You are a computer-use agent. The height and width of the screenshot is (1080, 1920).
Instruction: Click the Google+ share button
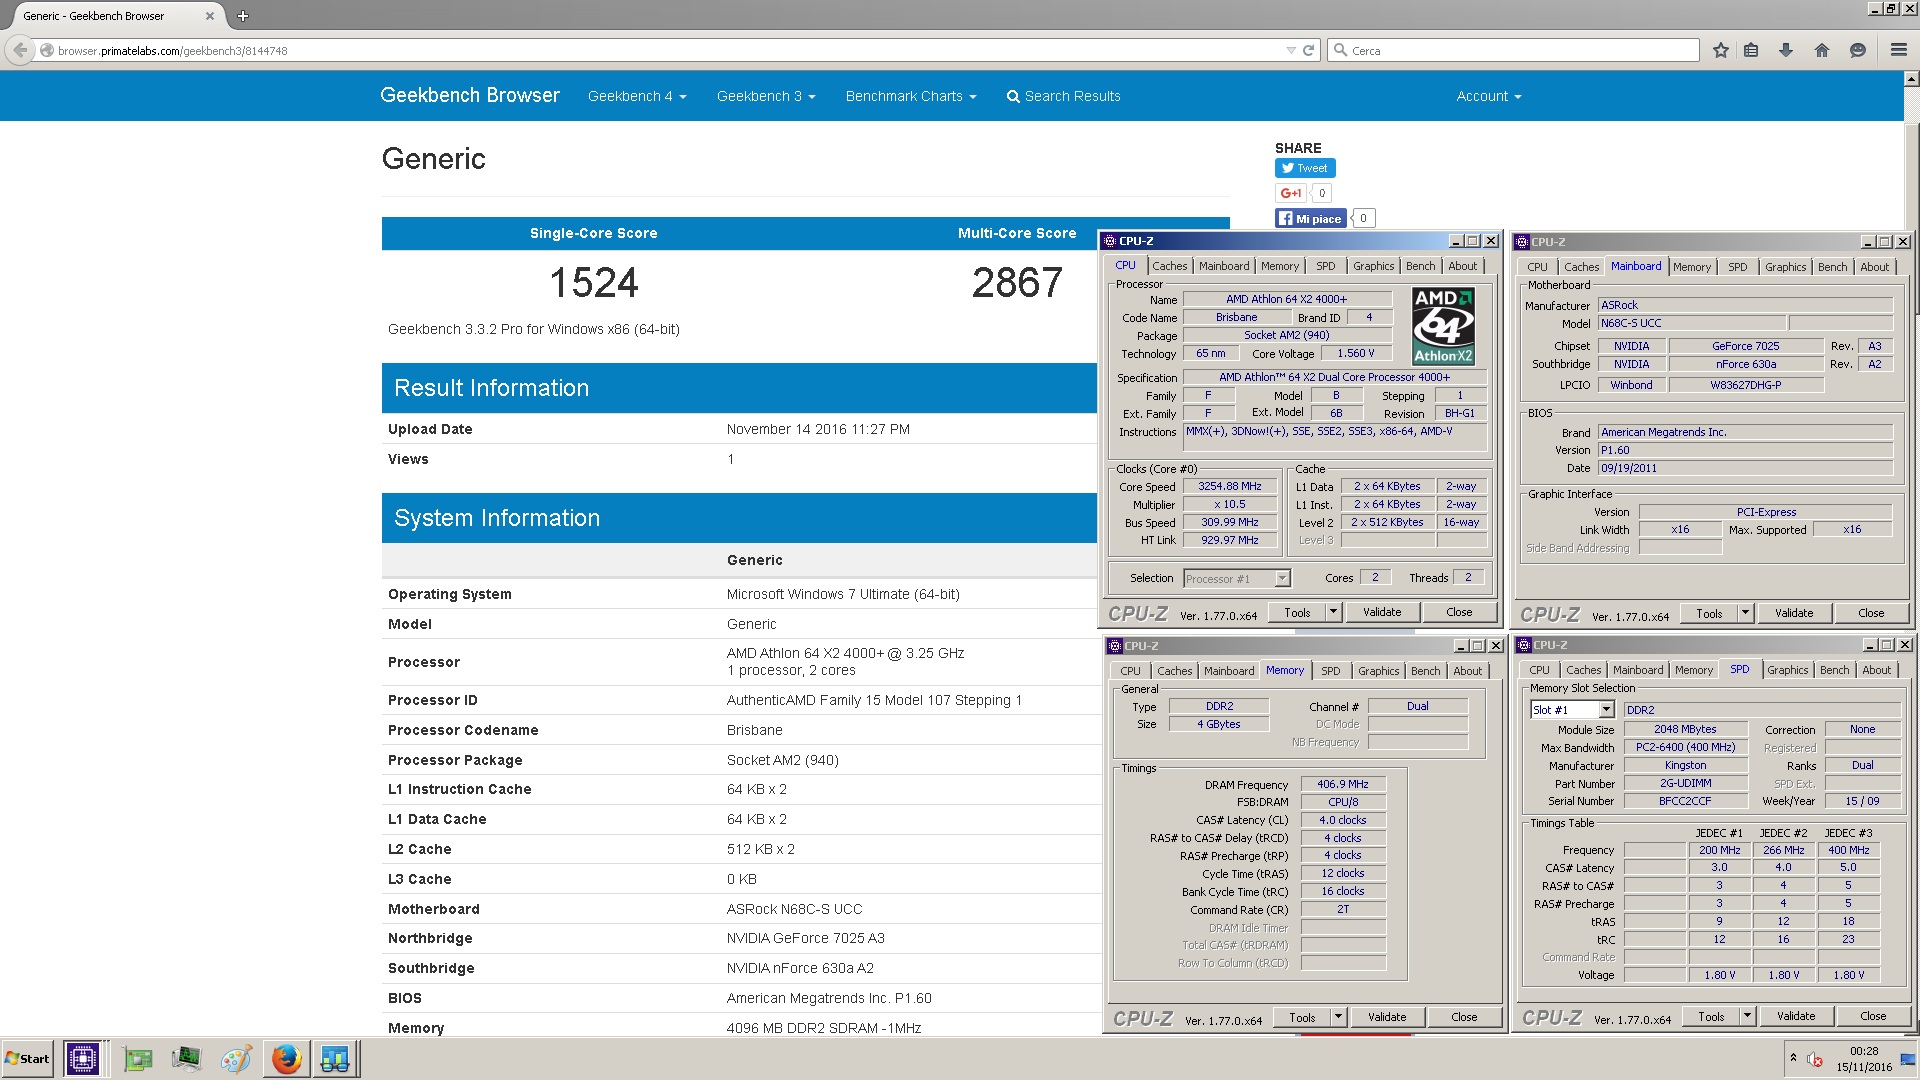pos(1291,193)
